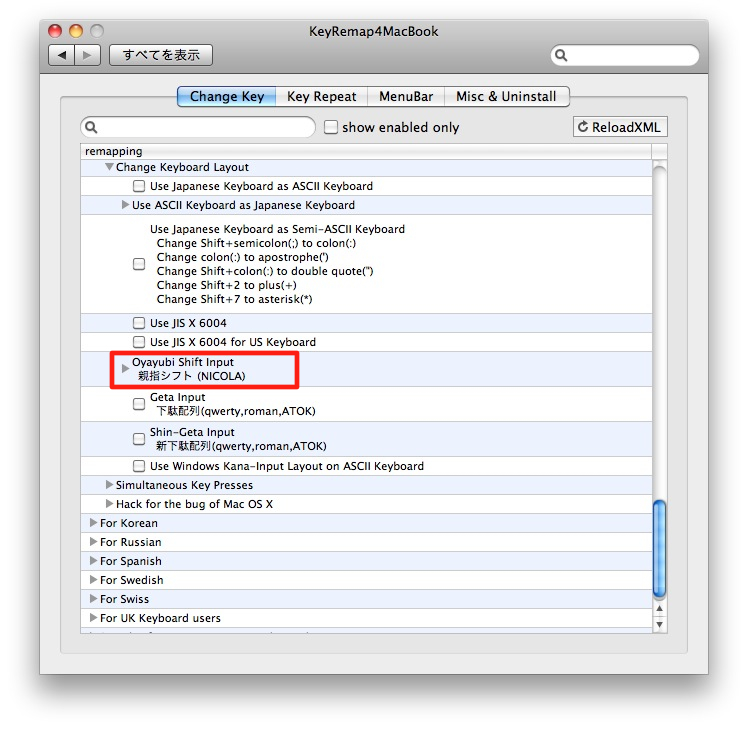Screen dimensions: 748x734
Task: Click the vertical scrollbar thumb
Action: (x=659, y=548)
